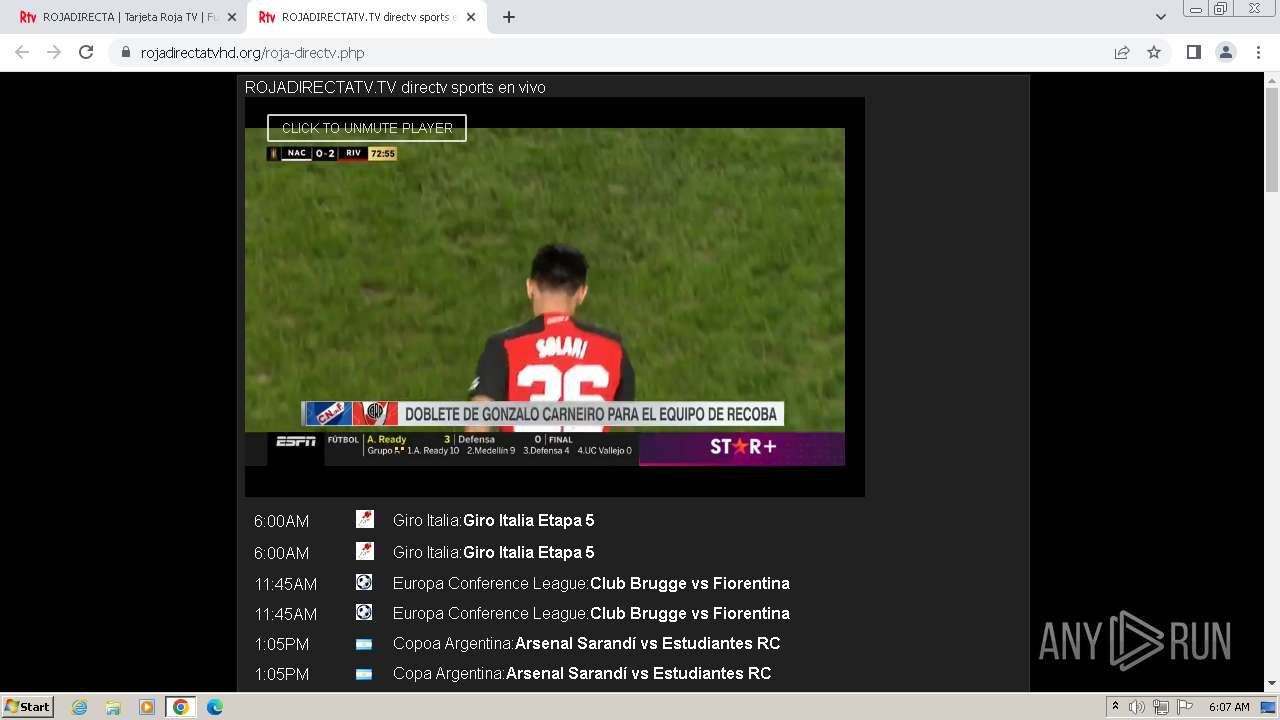Viewport: 1280px width, 720px height.
Task: Click the first 11:45AM time entry
Action: tap(285, 584)
